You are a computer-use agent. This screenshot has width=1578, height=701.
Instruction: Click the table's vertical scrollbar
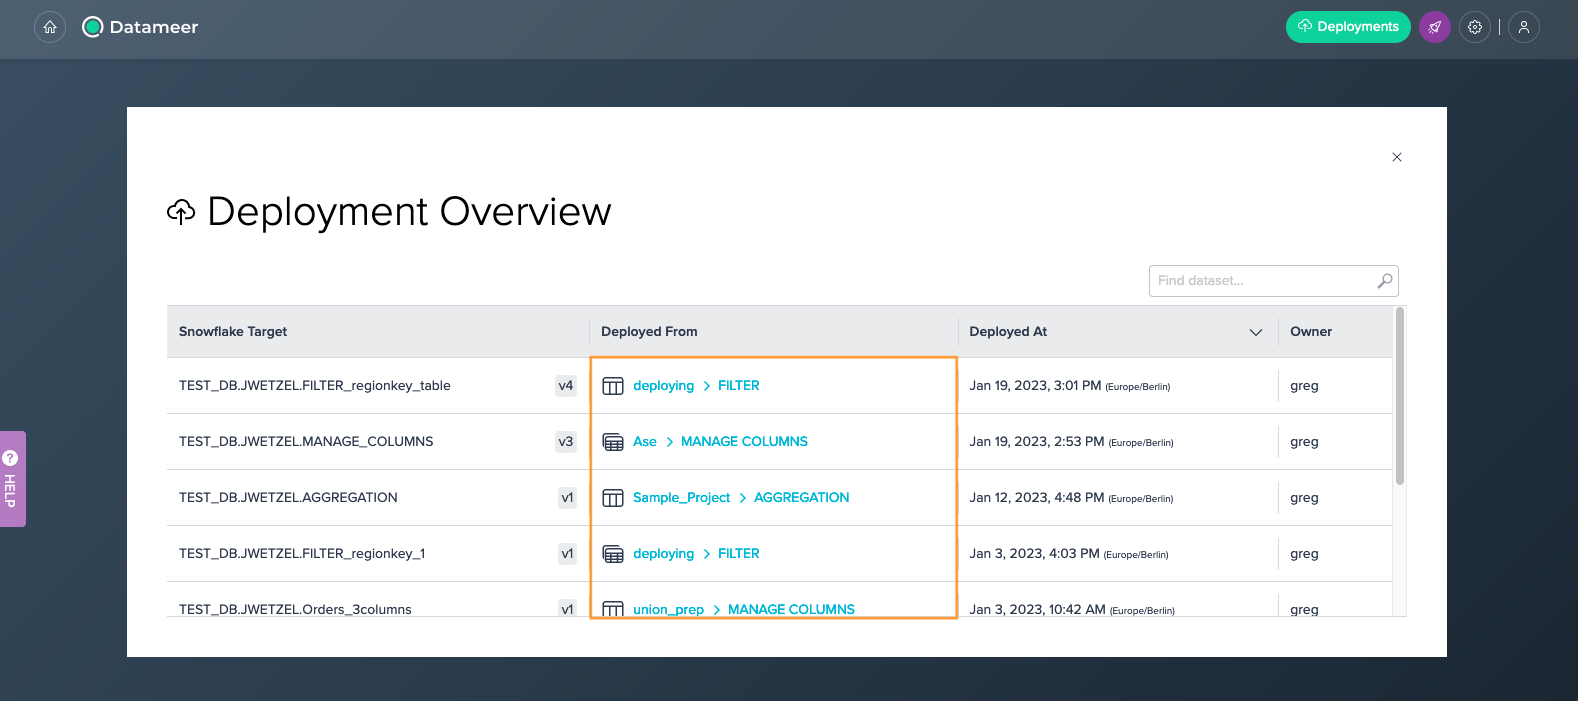click(x=1400, y=400)
